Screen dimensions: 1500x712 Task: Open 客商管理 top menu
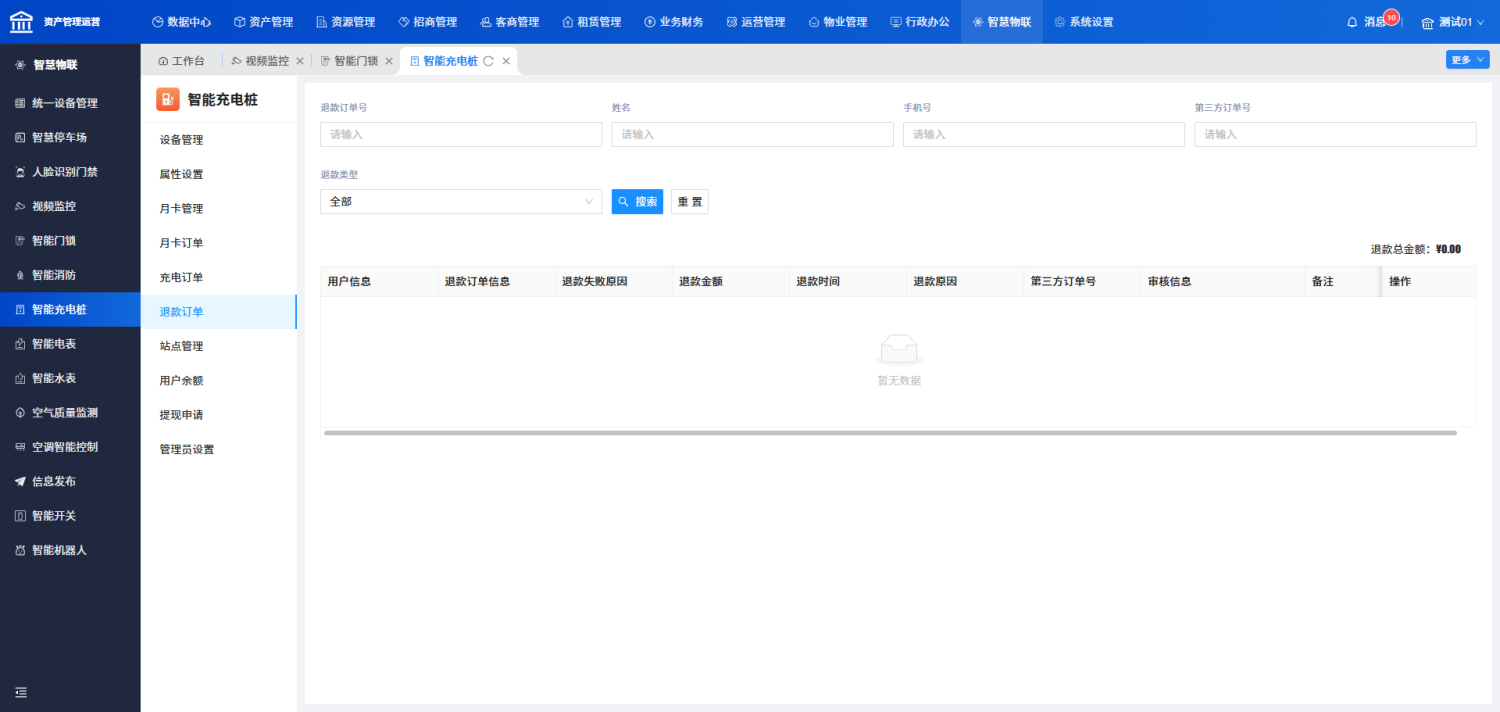coord(509,22)
